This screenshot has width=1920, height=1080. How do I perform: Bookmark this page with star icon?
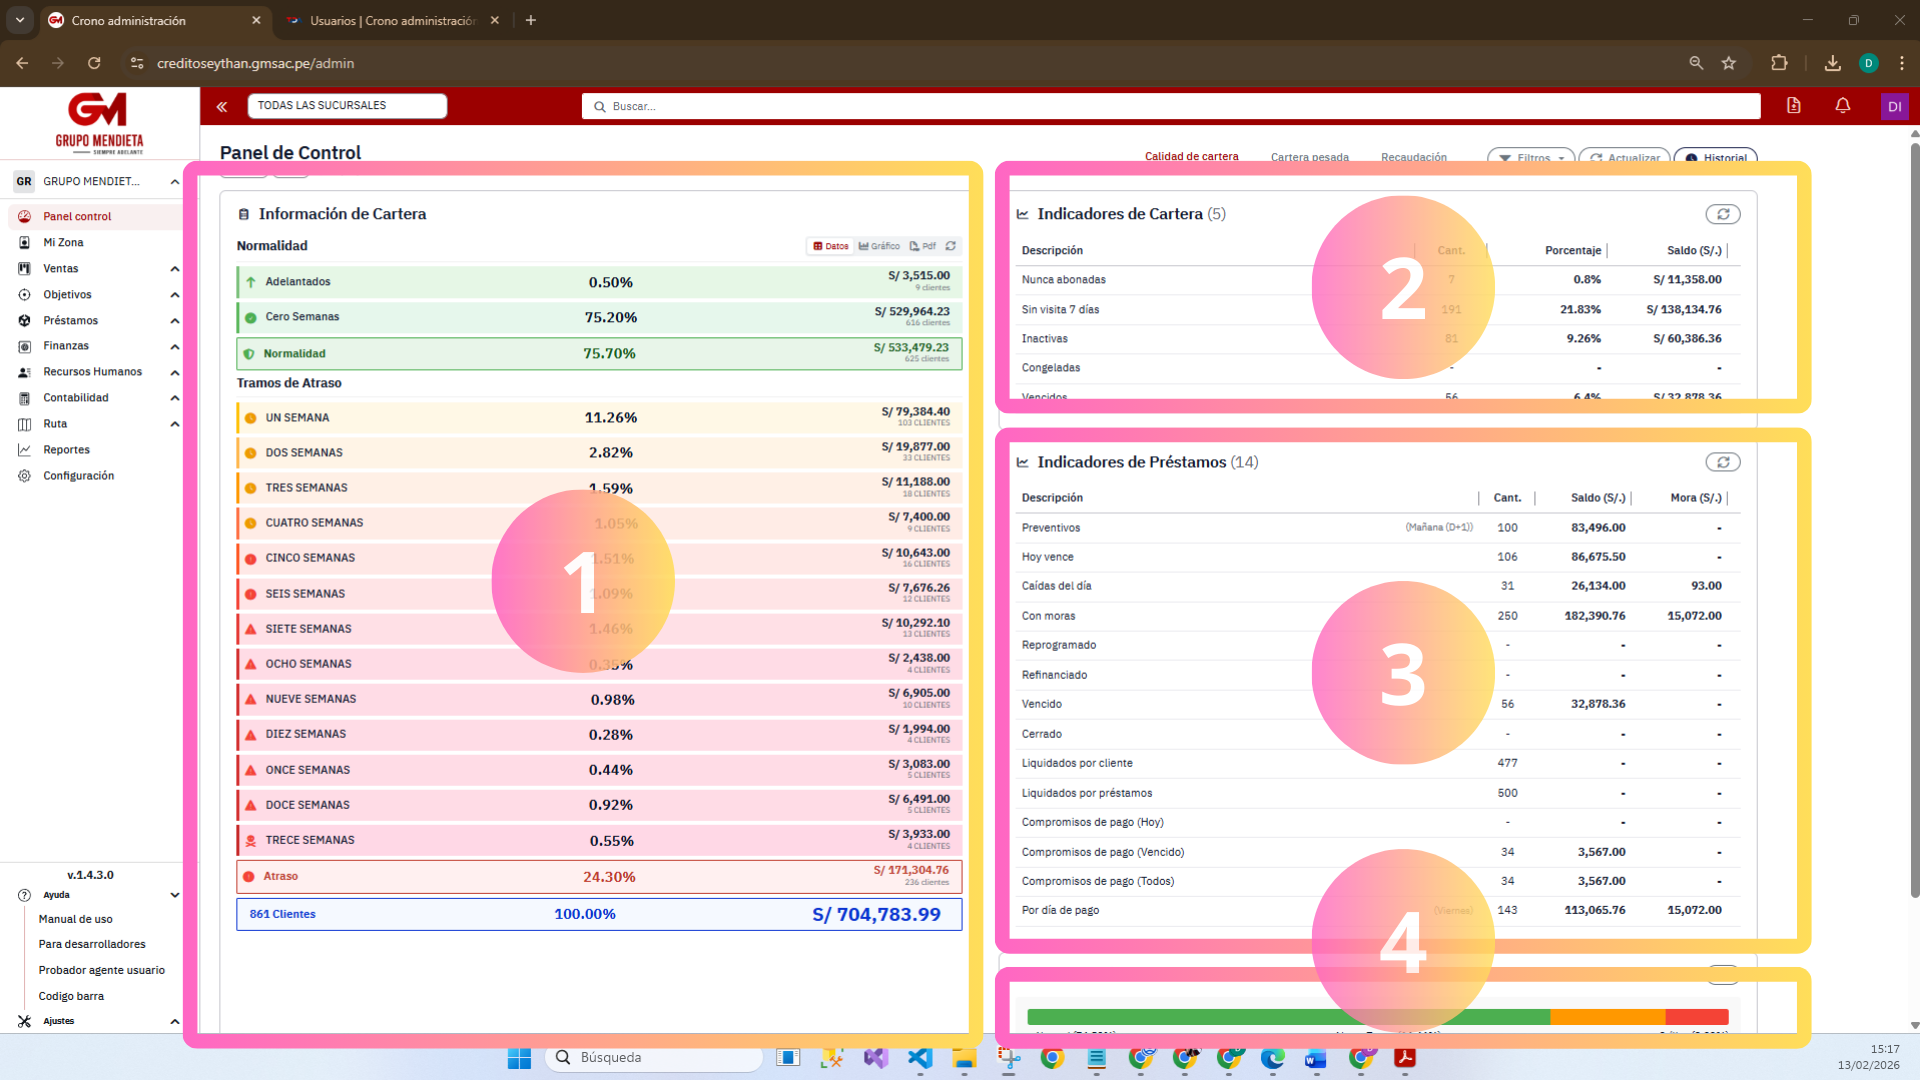click(1729, 63)
